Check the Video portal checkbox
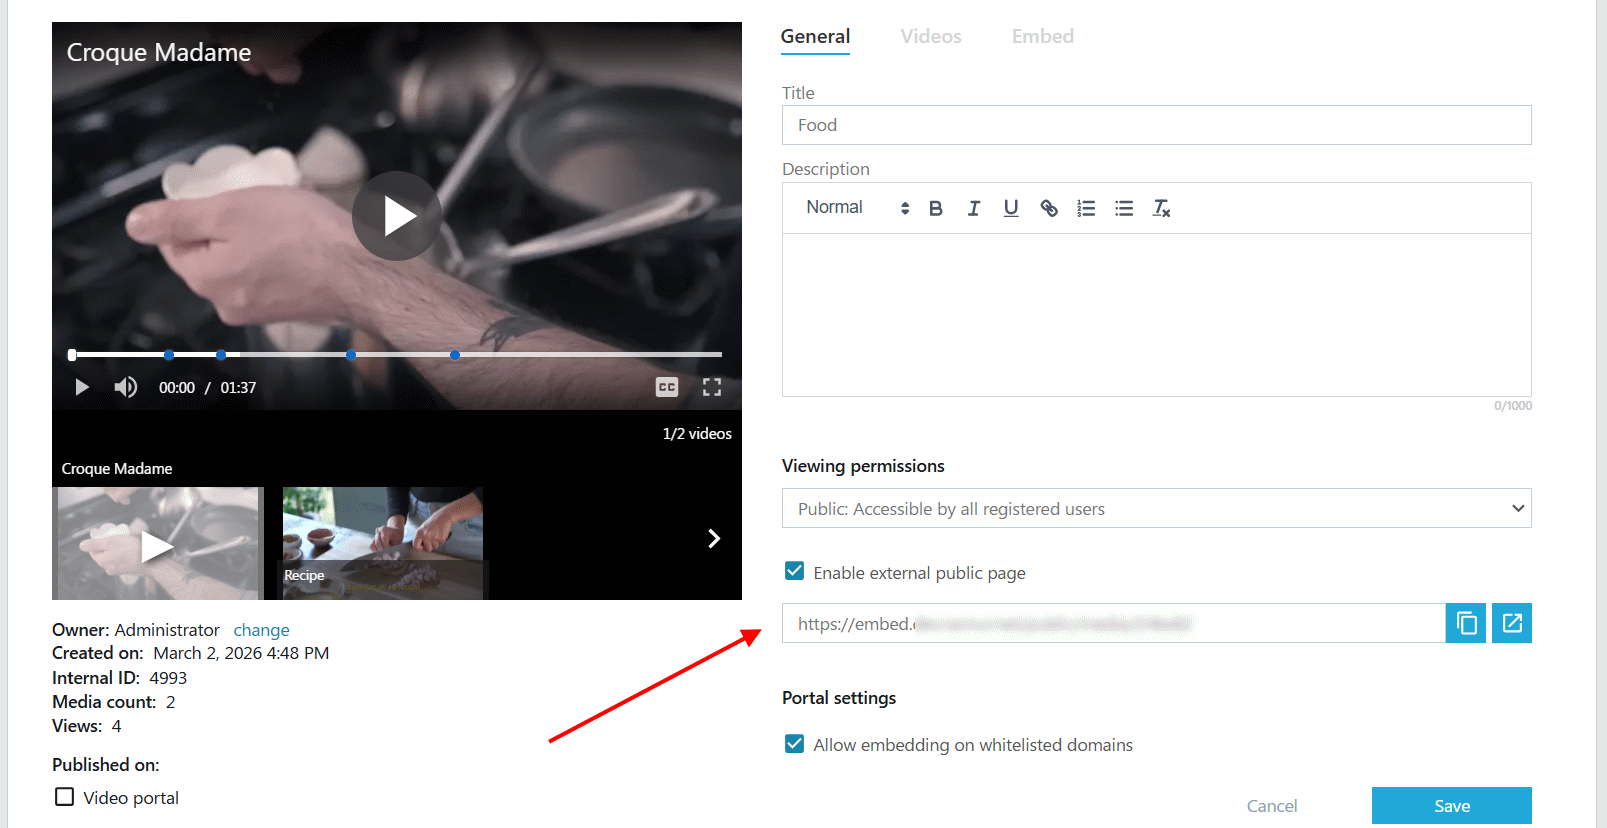Image resolution: width=1607 pixels, height=828 pixels. pos(65,797)
